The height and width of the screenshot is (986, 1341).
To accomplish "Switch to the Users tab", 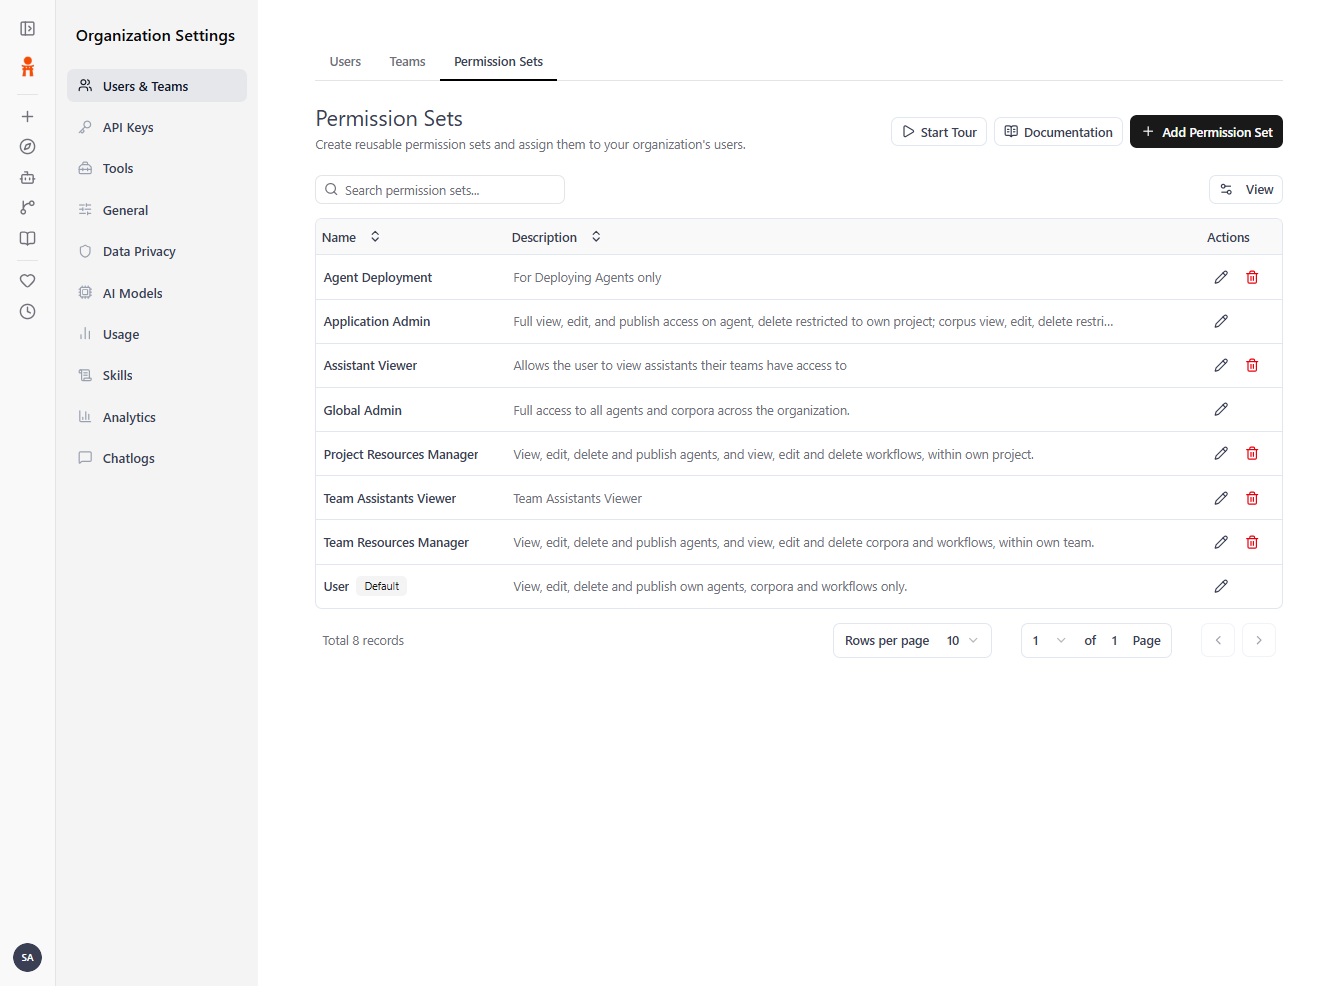I will click(345, 62).
